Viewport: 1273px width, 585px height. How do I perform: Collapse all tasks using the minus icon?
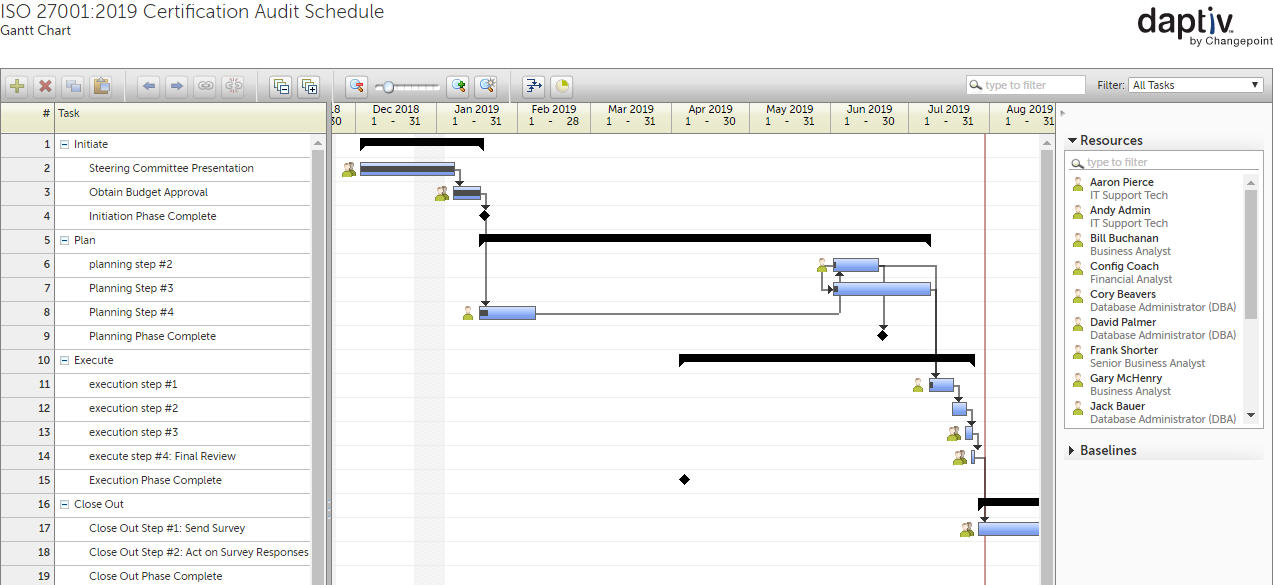281,86
